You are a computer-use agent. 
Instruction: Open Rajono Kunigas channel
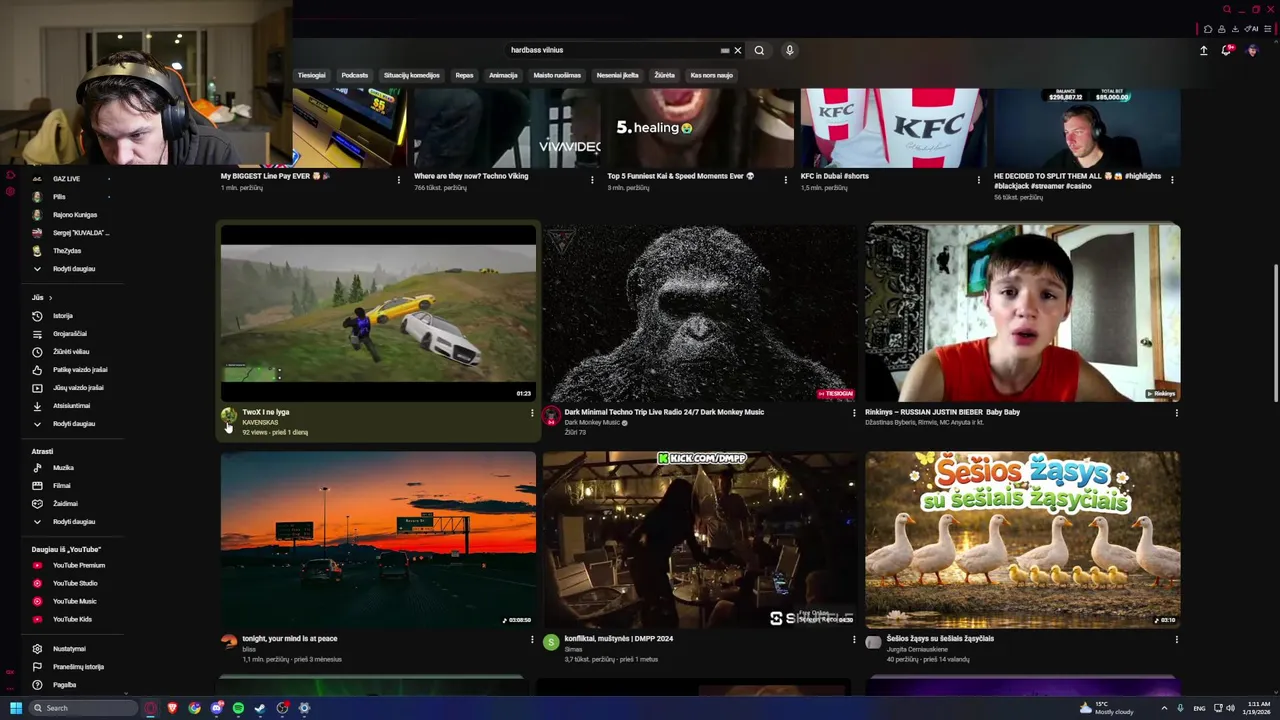74,215
